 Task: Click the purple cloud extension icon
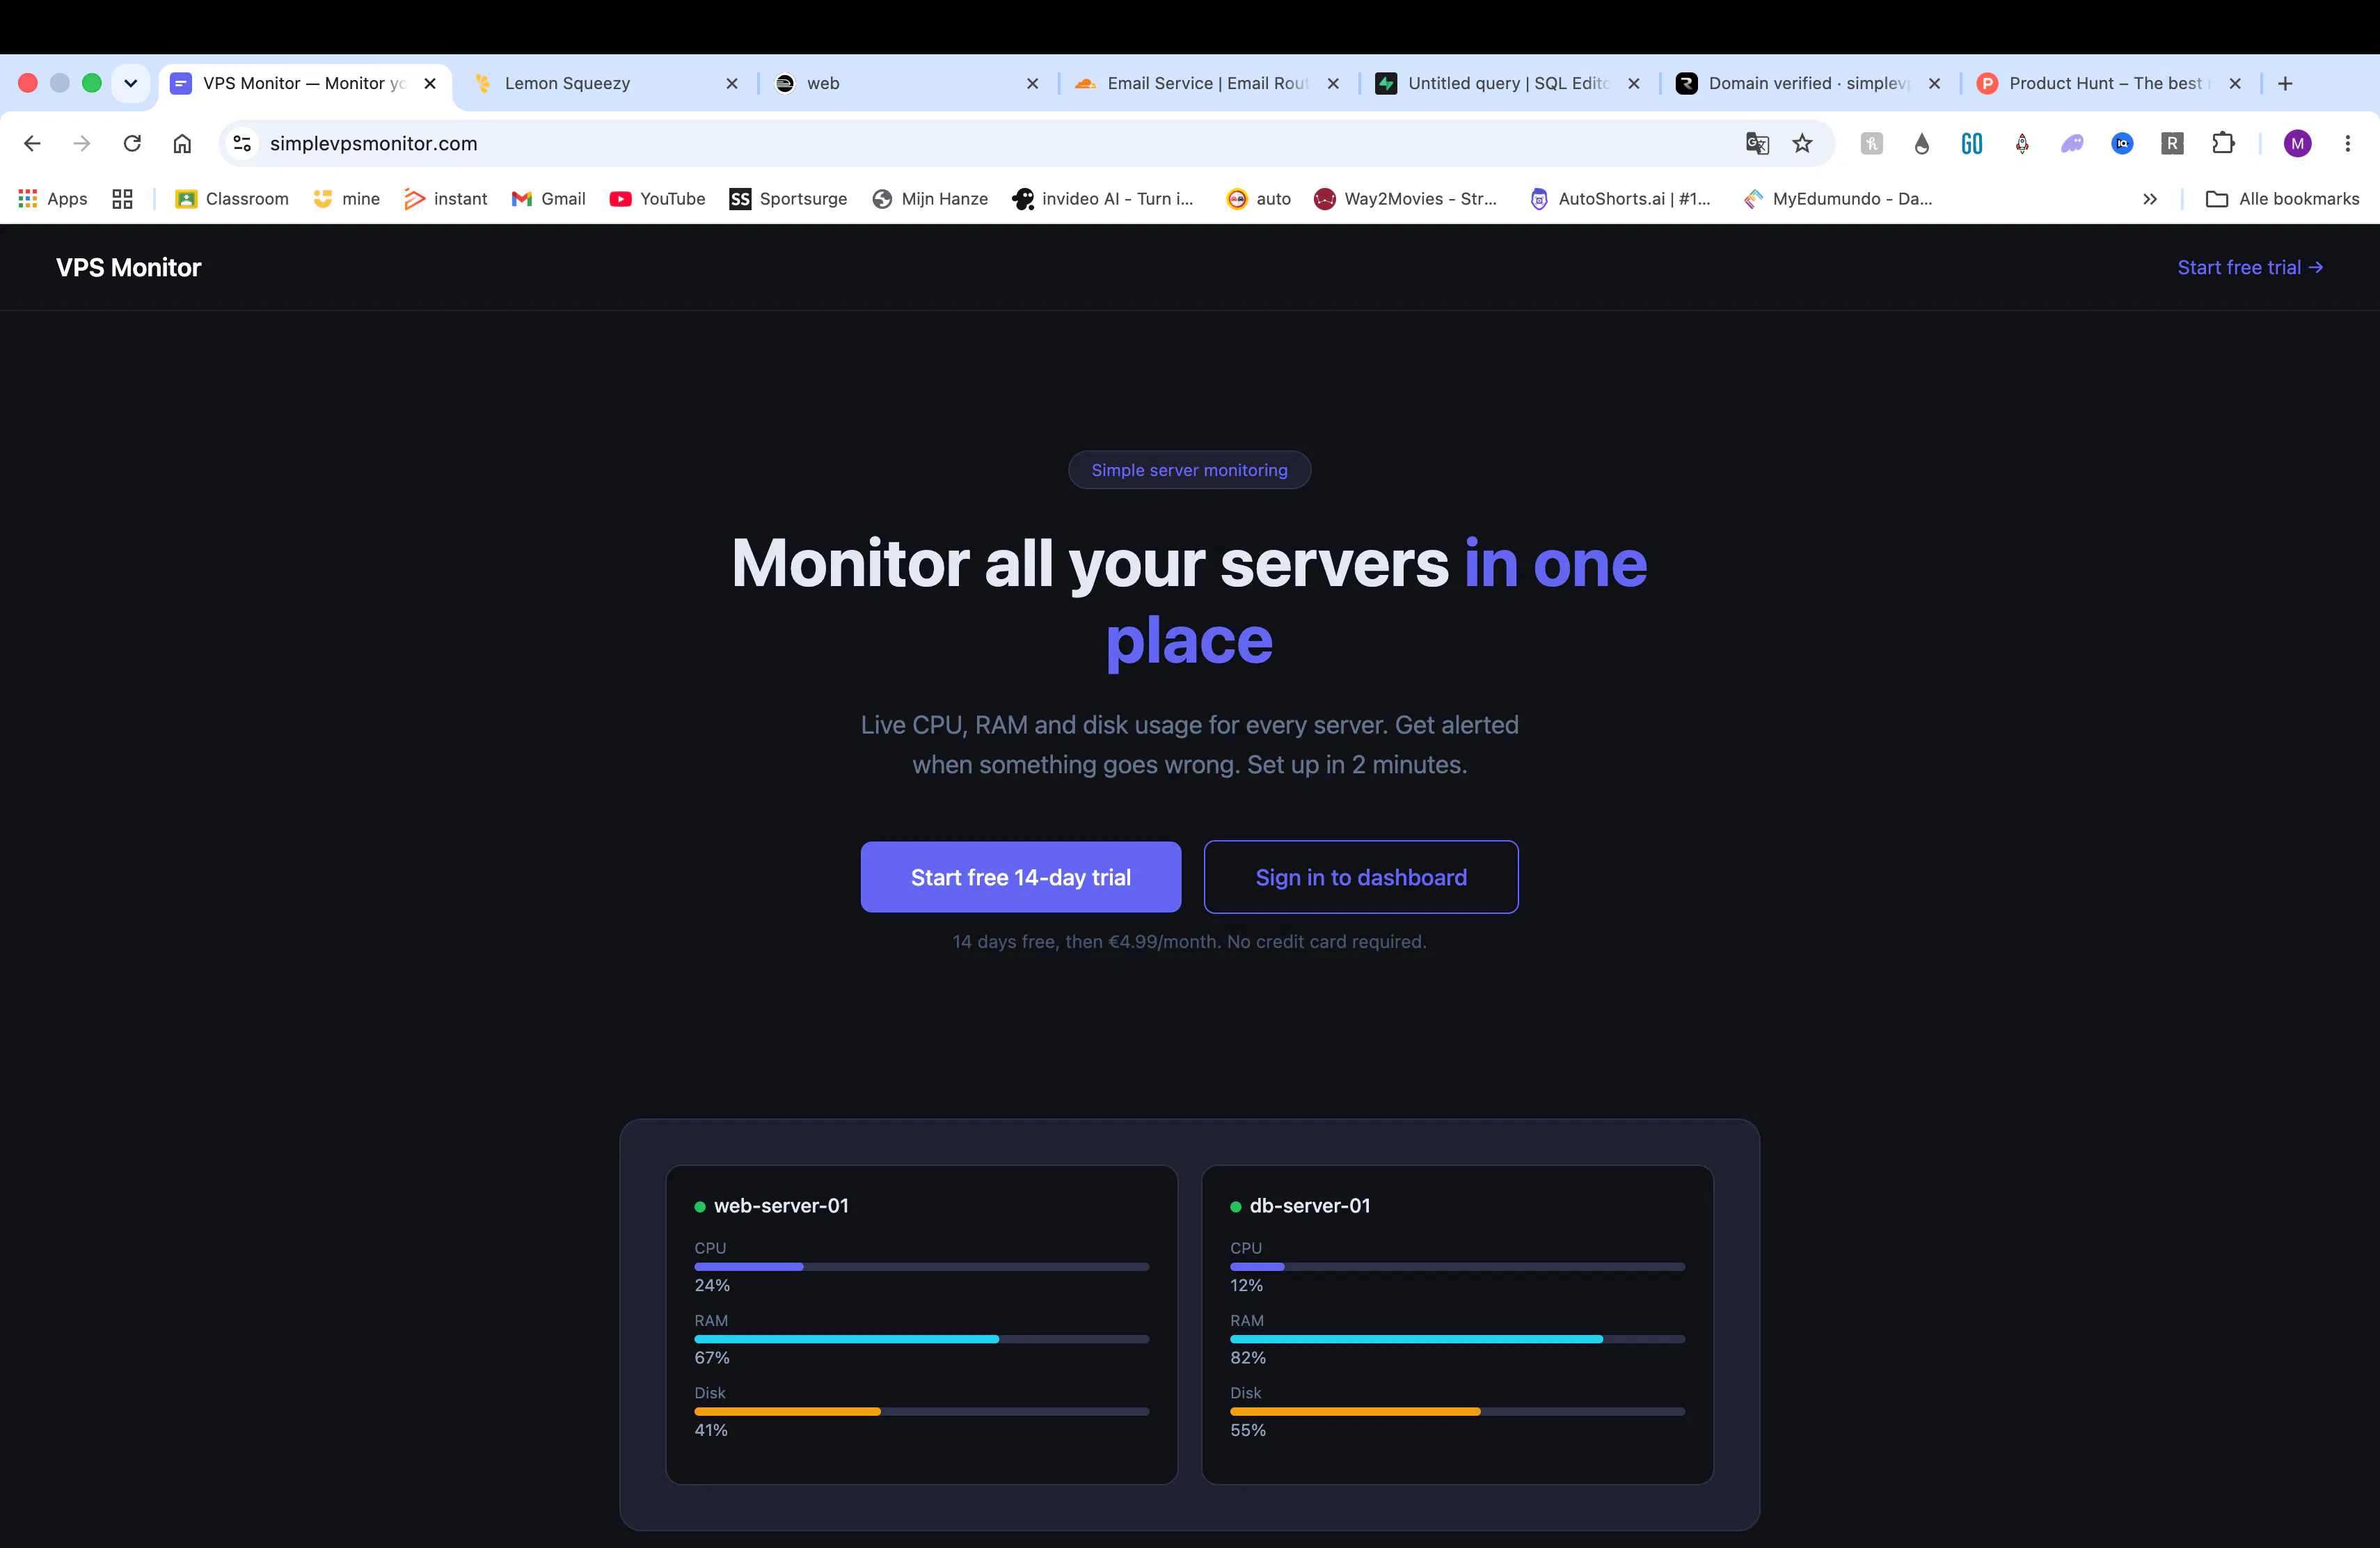click(x=2072, y=143)
